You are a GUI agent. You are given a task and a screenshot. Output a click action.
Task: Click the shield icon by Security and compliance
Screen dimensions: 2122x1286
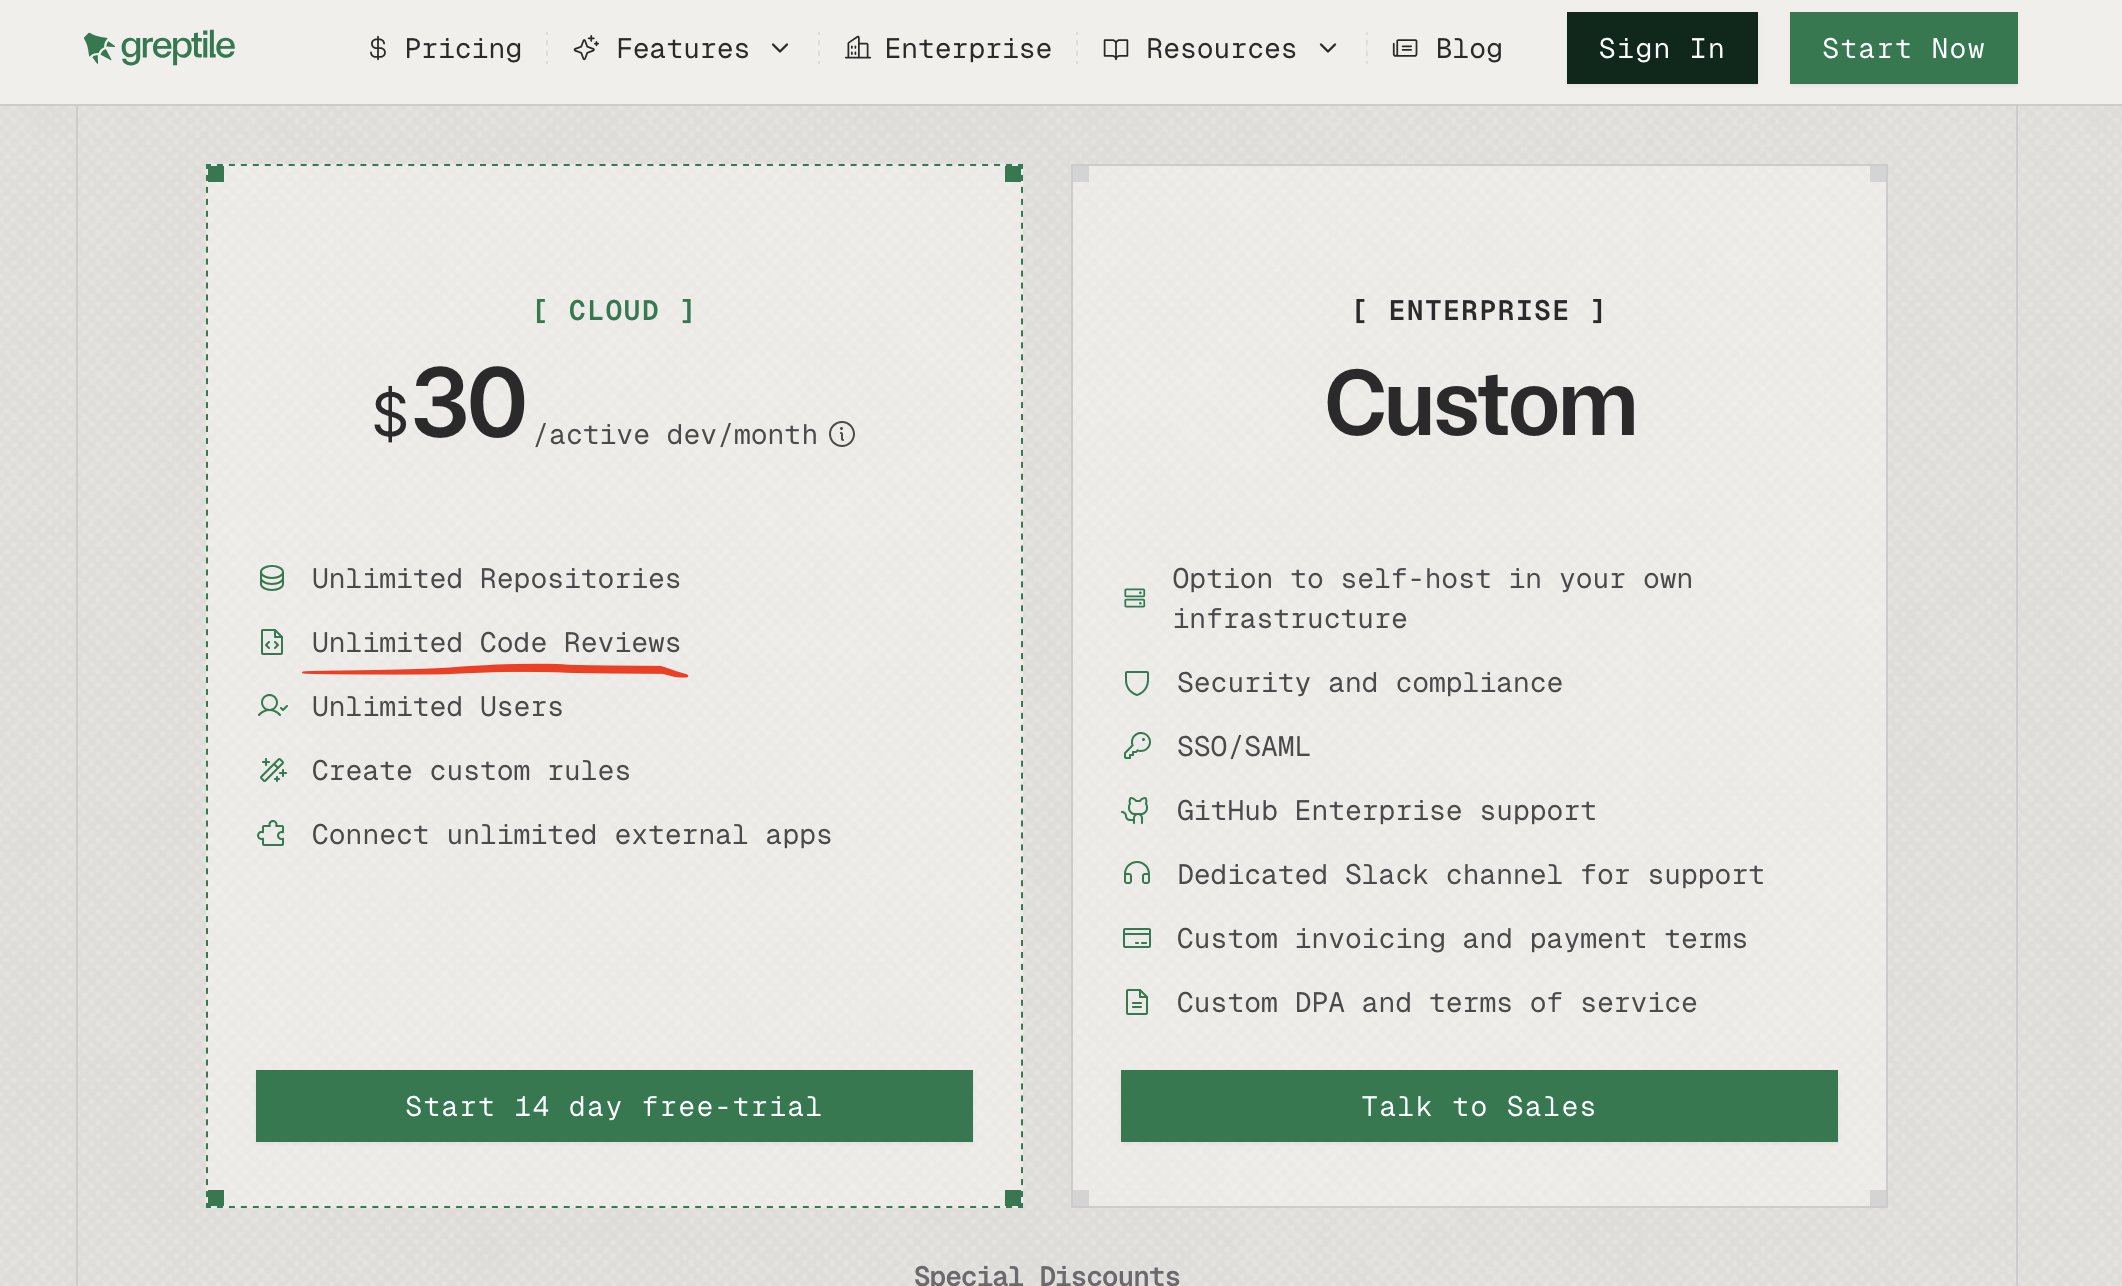click(1136, 683)
